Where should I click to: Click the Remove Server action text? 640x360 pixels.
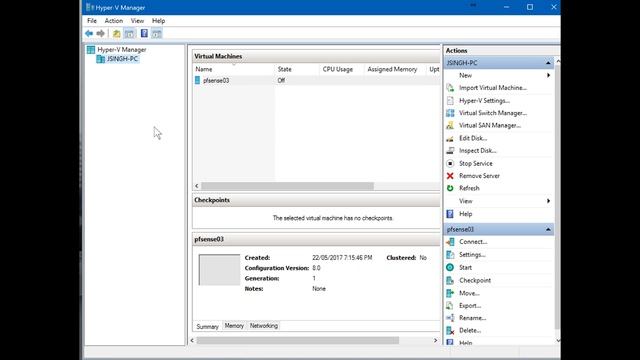(x=479, y=176)
